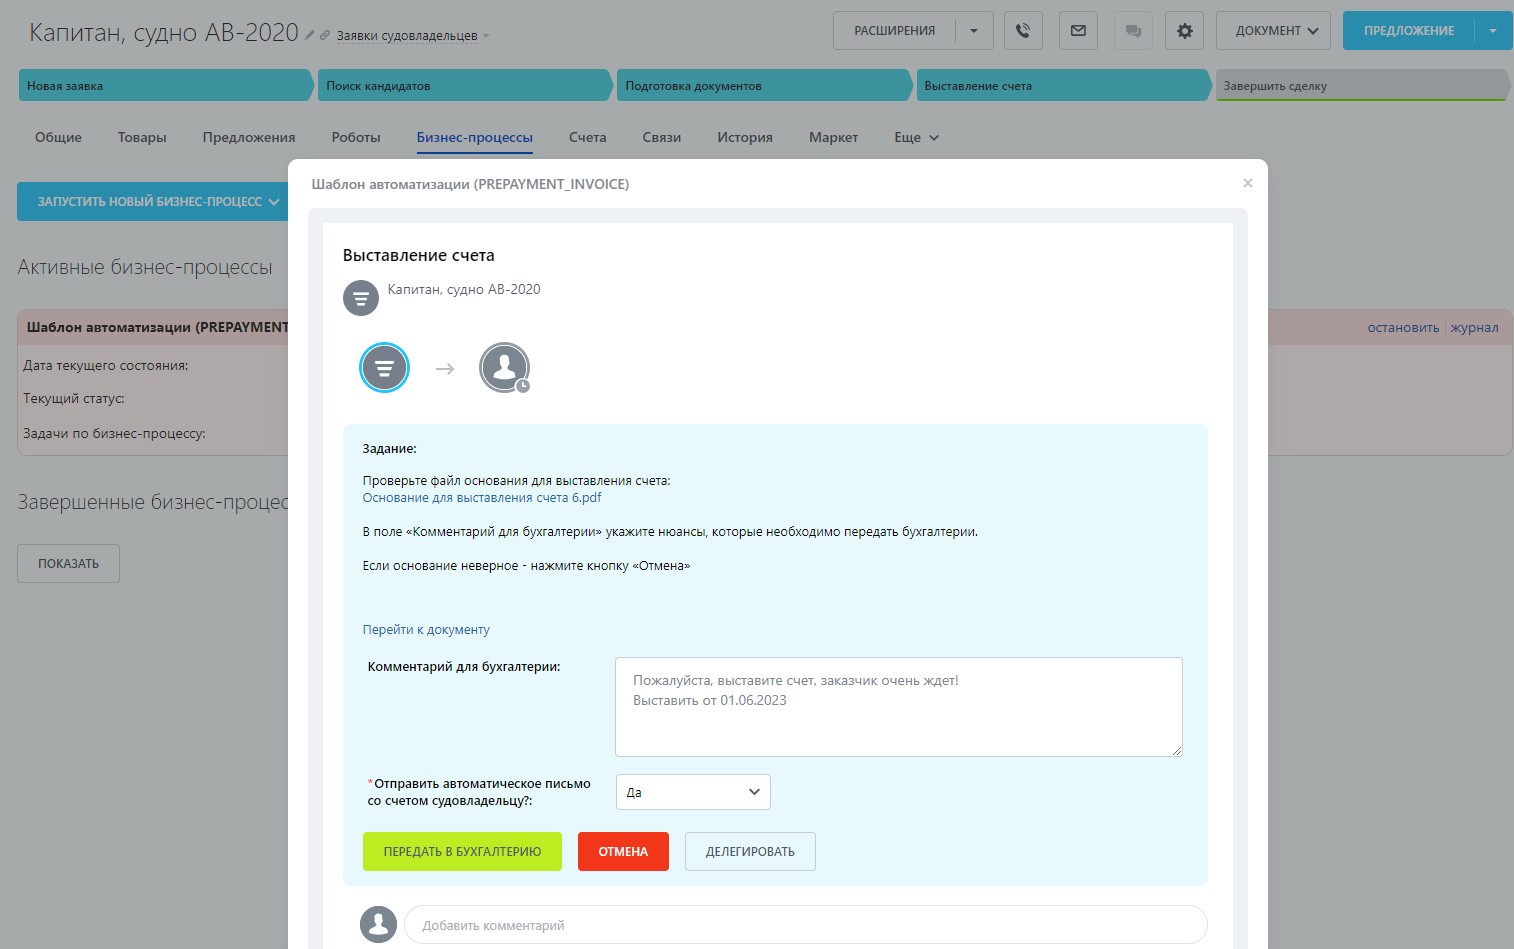
Task: Open the phone call icon button
Action: pyautogui.click(x=1023, y=31)
